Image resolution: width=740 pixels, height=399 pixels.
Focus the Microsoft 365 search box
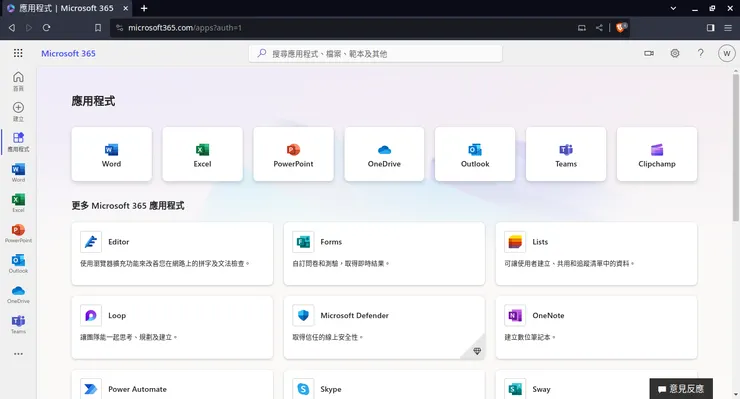pyautogui.click(x=375, y=54)
